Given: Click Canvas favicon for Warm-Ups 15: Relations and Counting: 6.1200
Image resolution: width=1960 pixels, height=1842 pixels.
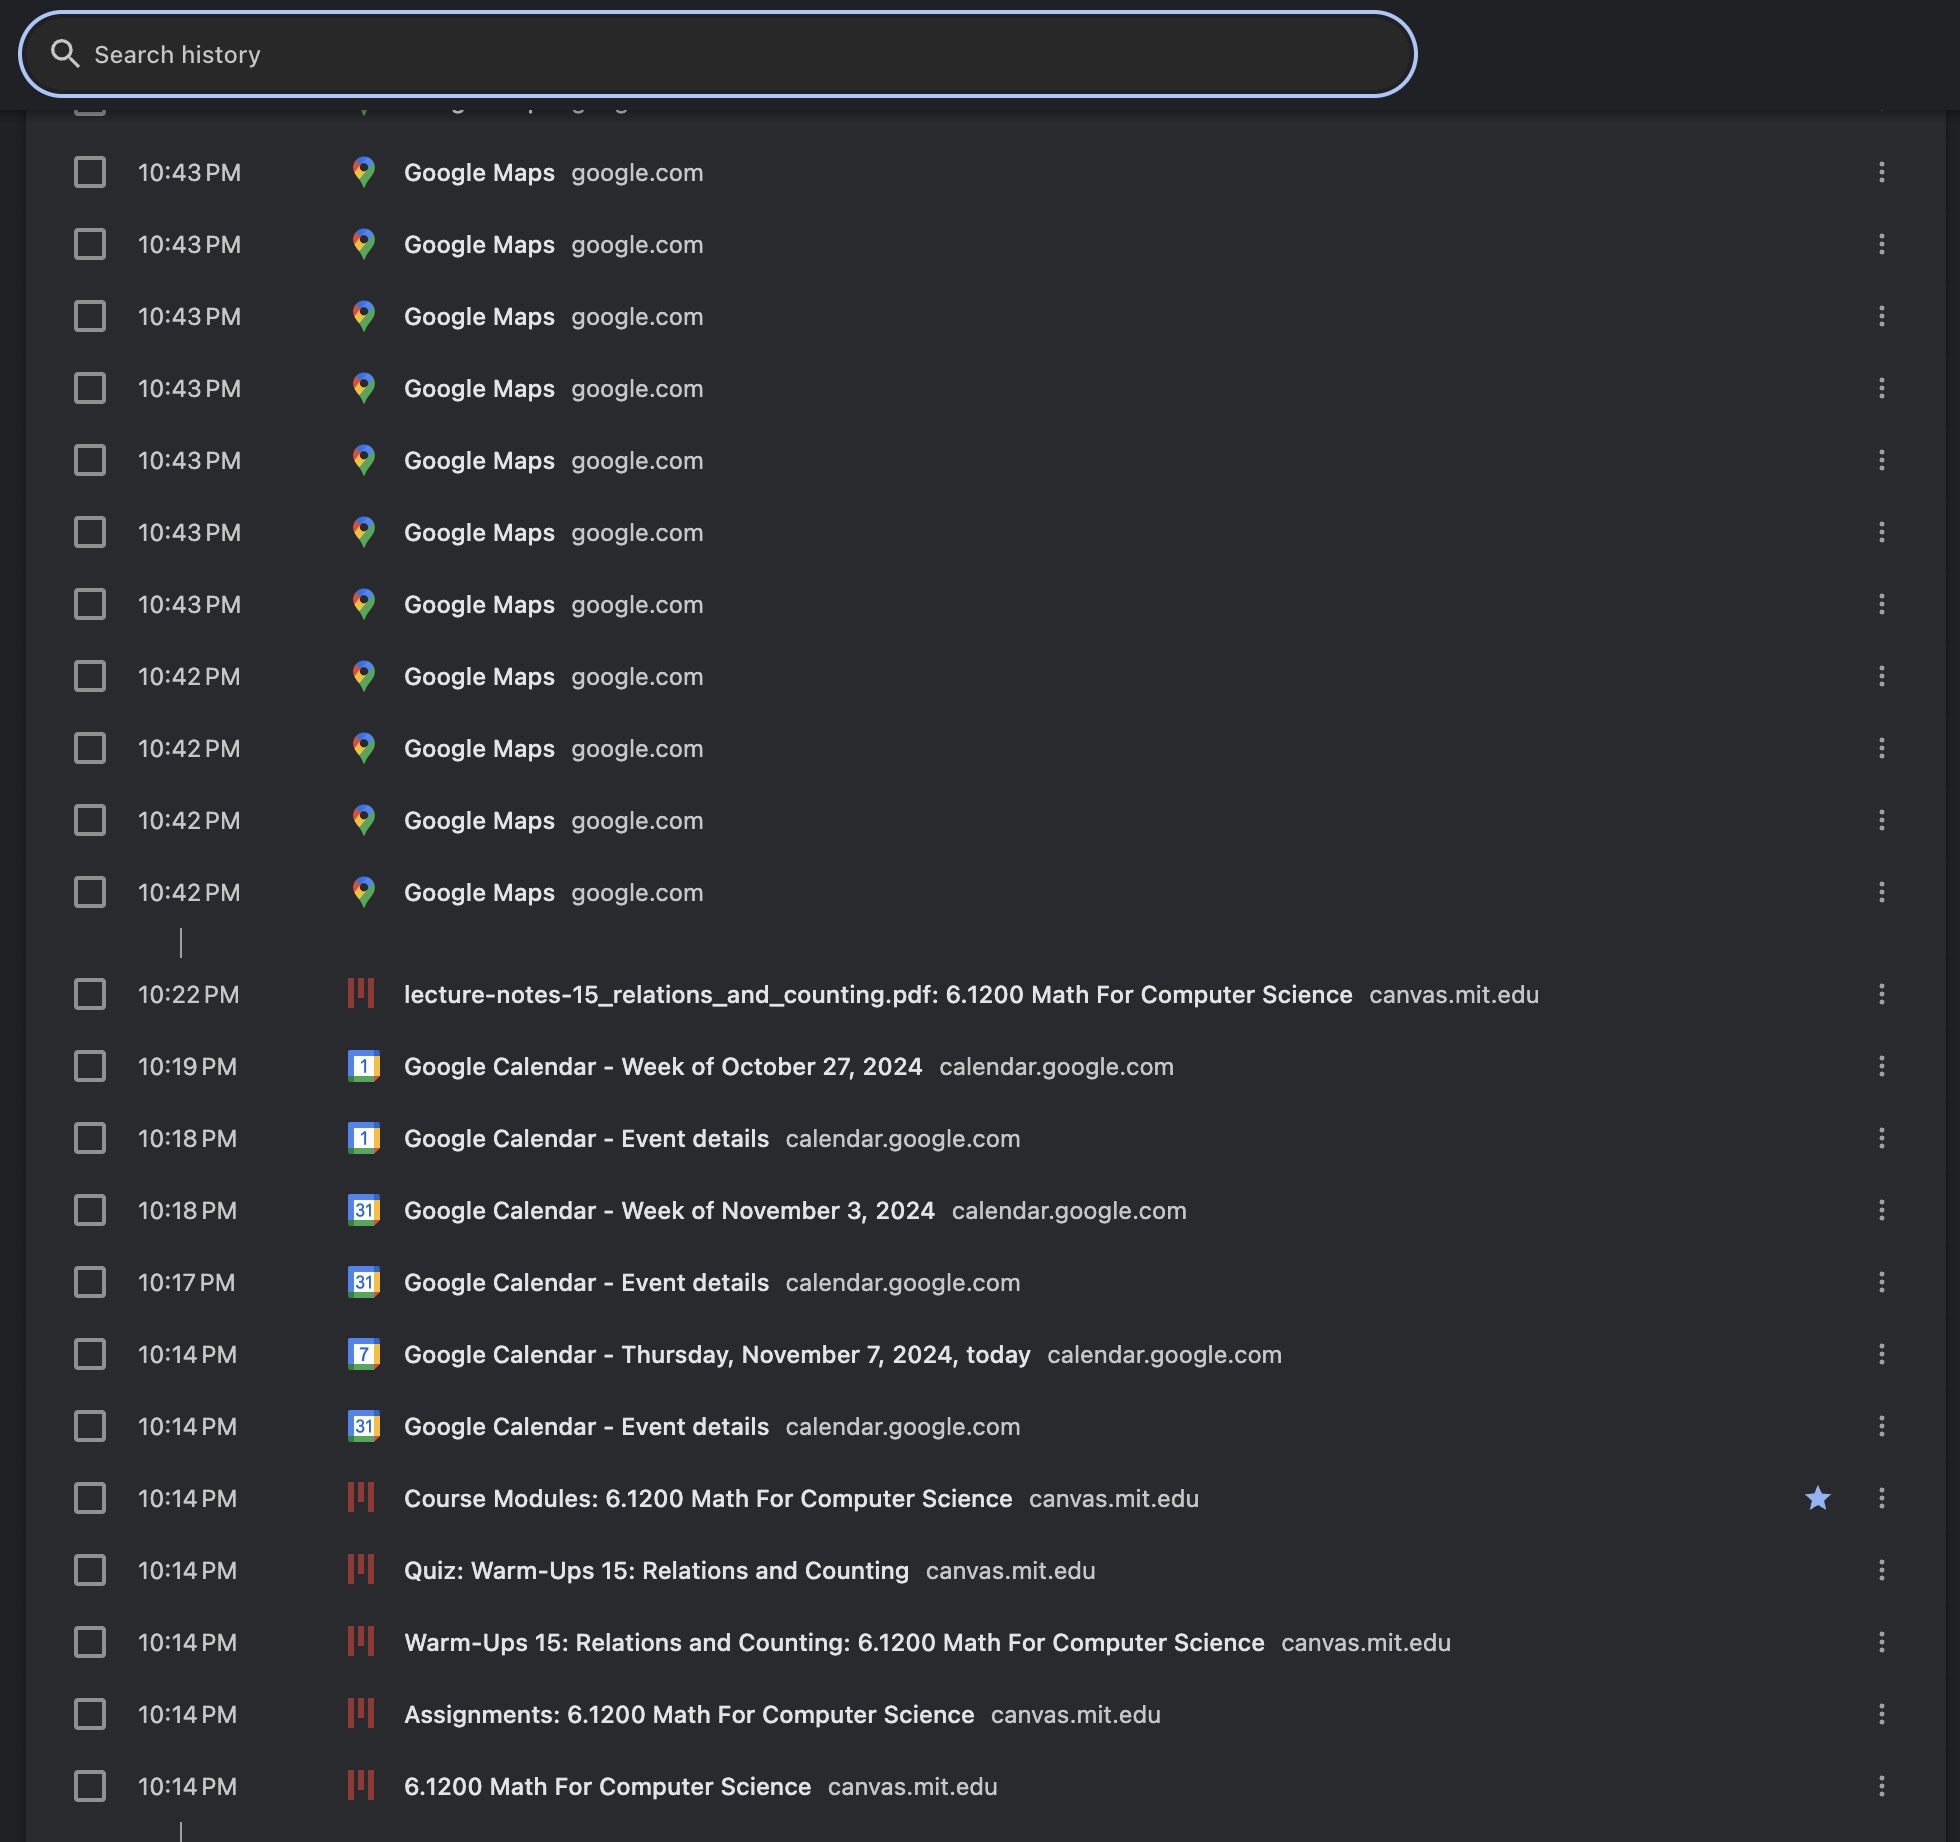Looking at the screenshot, I should click(362, 1642).
